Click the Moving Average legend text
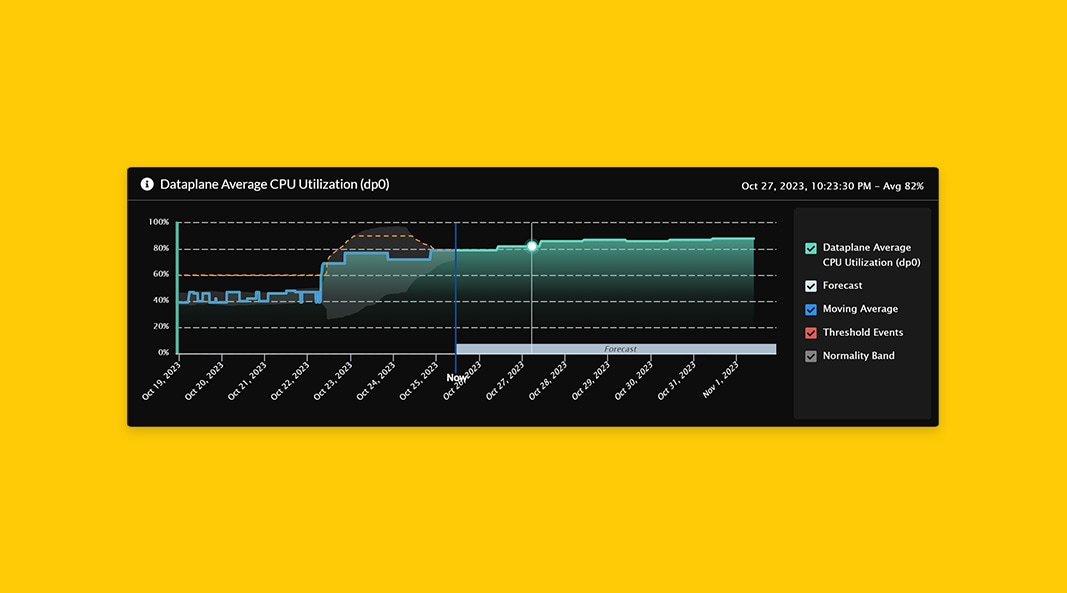The width and height of the screenshot is (1067, 593). point(860,309)
